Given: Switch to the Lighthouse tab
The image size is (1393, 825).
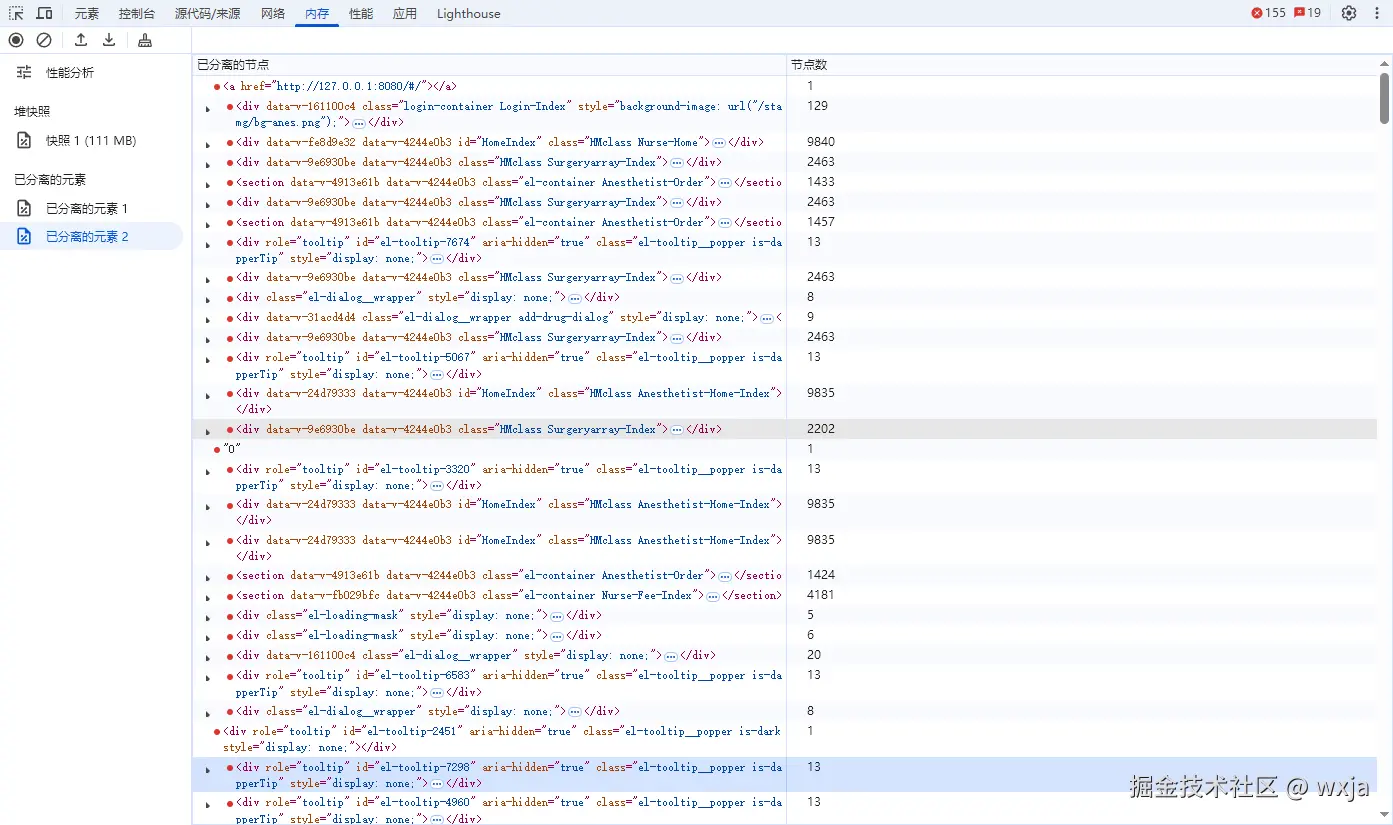Looking at the screenshot, I should tap(468, 14).
